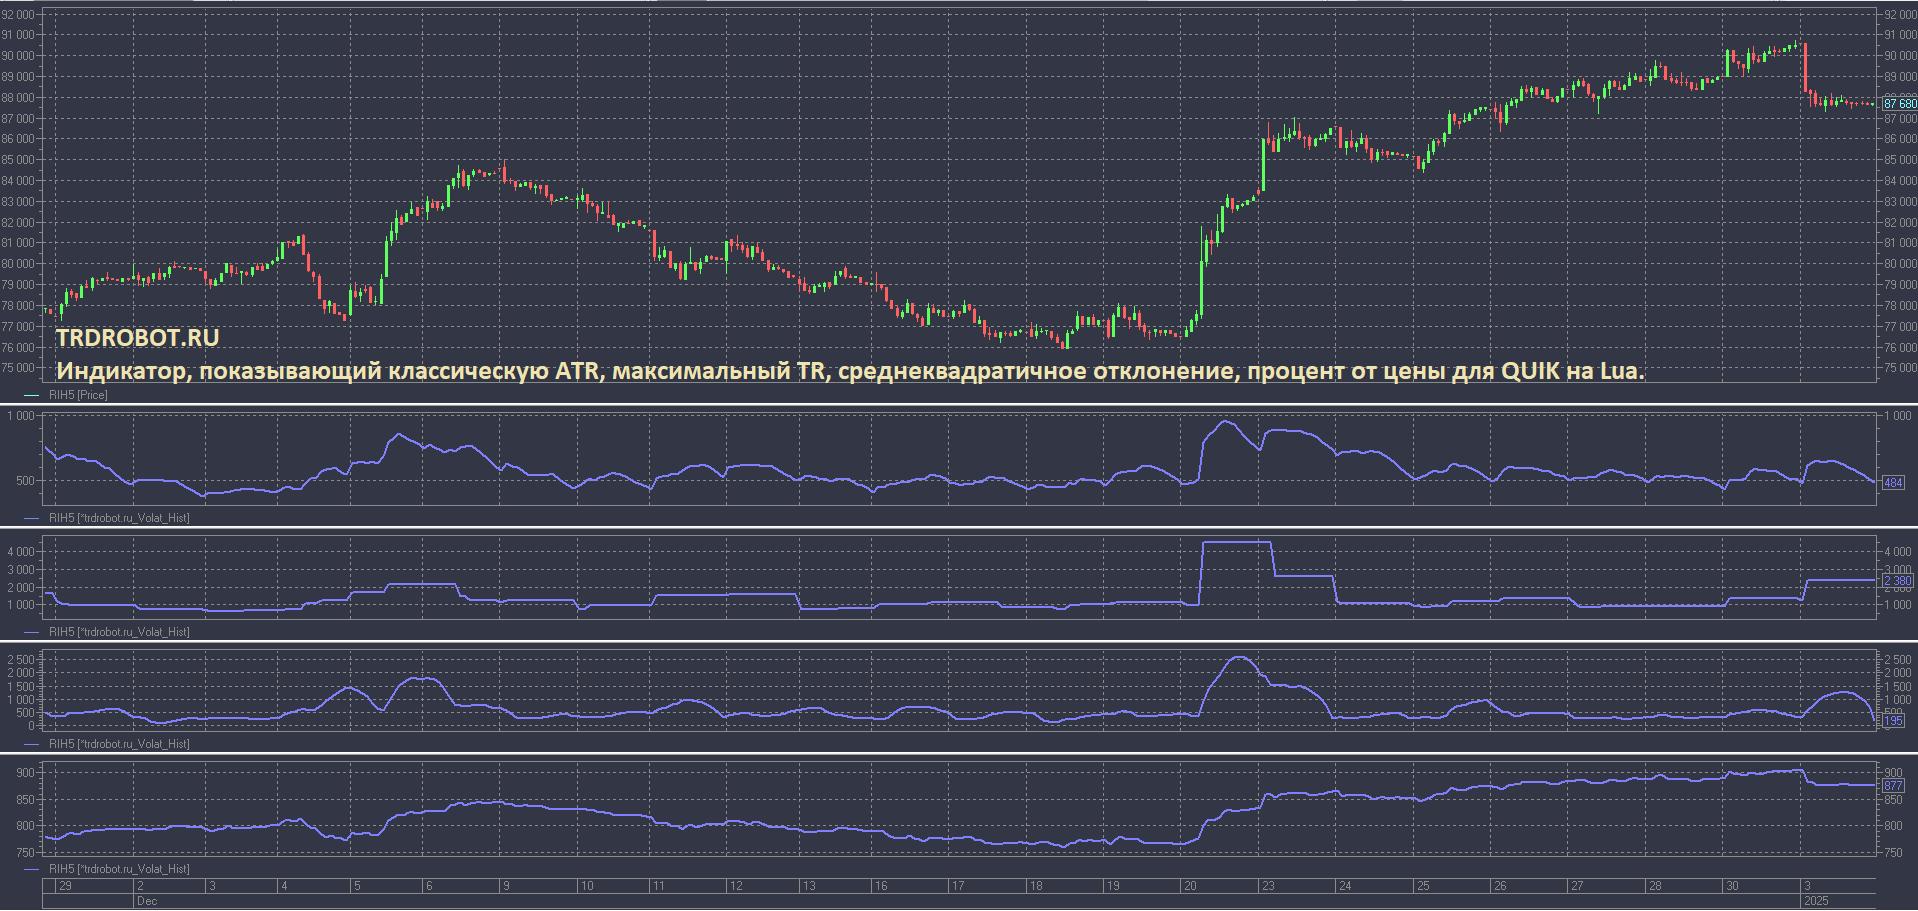
Task: Click the Volat_Hist legend under the 195 pane
Action: (x=118, y=744)
